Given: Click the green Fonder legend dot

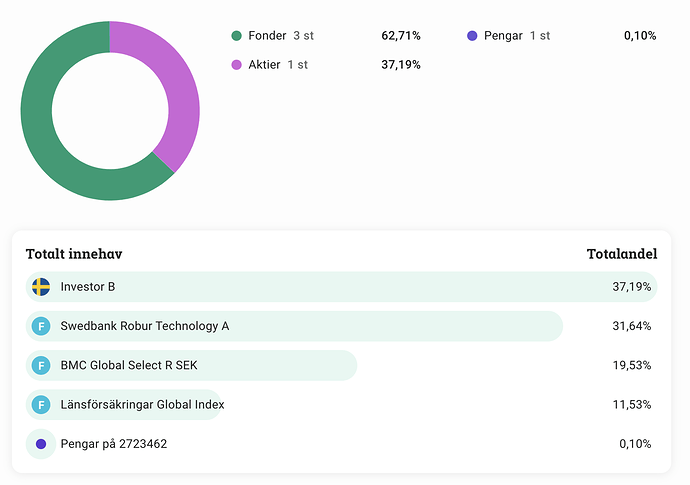Looking at the screenshot, I should tap(236, 36).
